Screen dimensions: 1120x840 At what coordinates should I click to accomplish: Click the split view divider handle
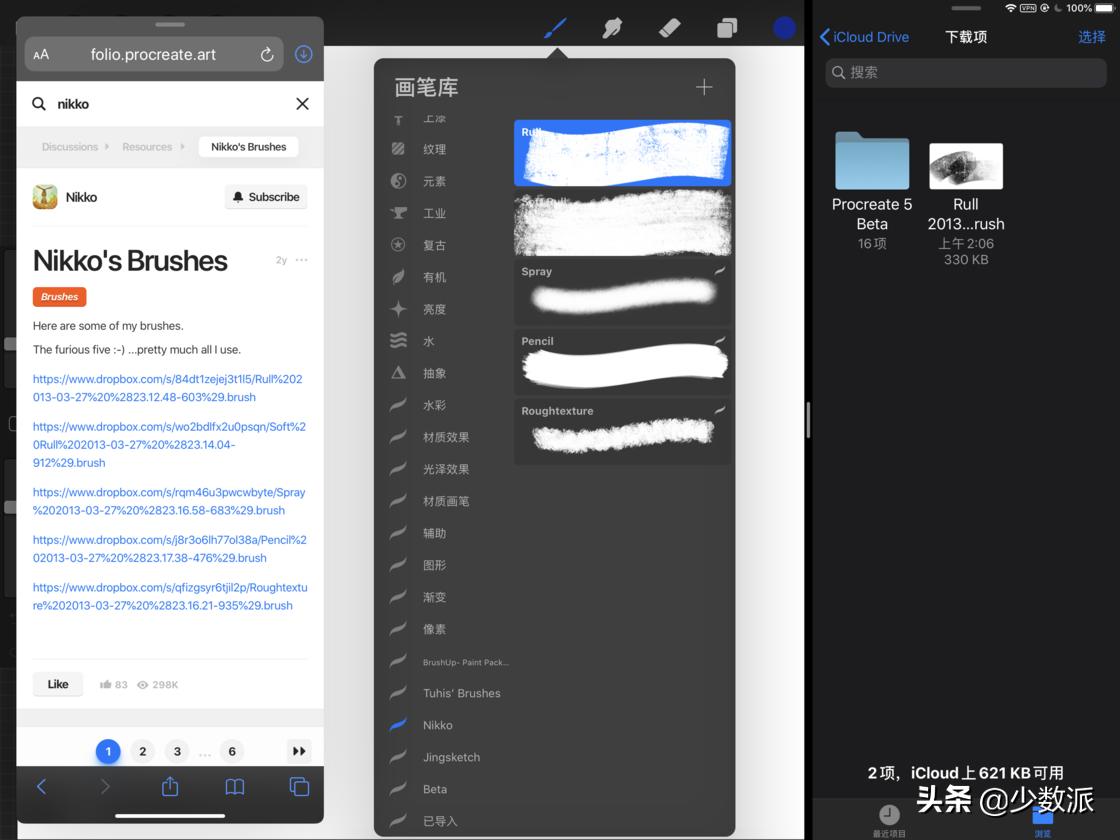[808, 420]
